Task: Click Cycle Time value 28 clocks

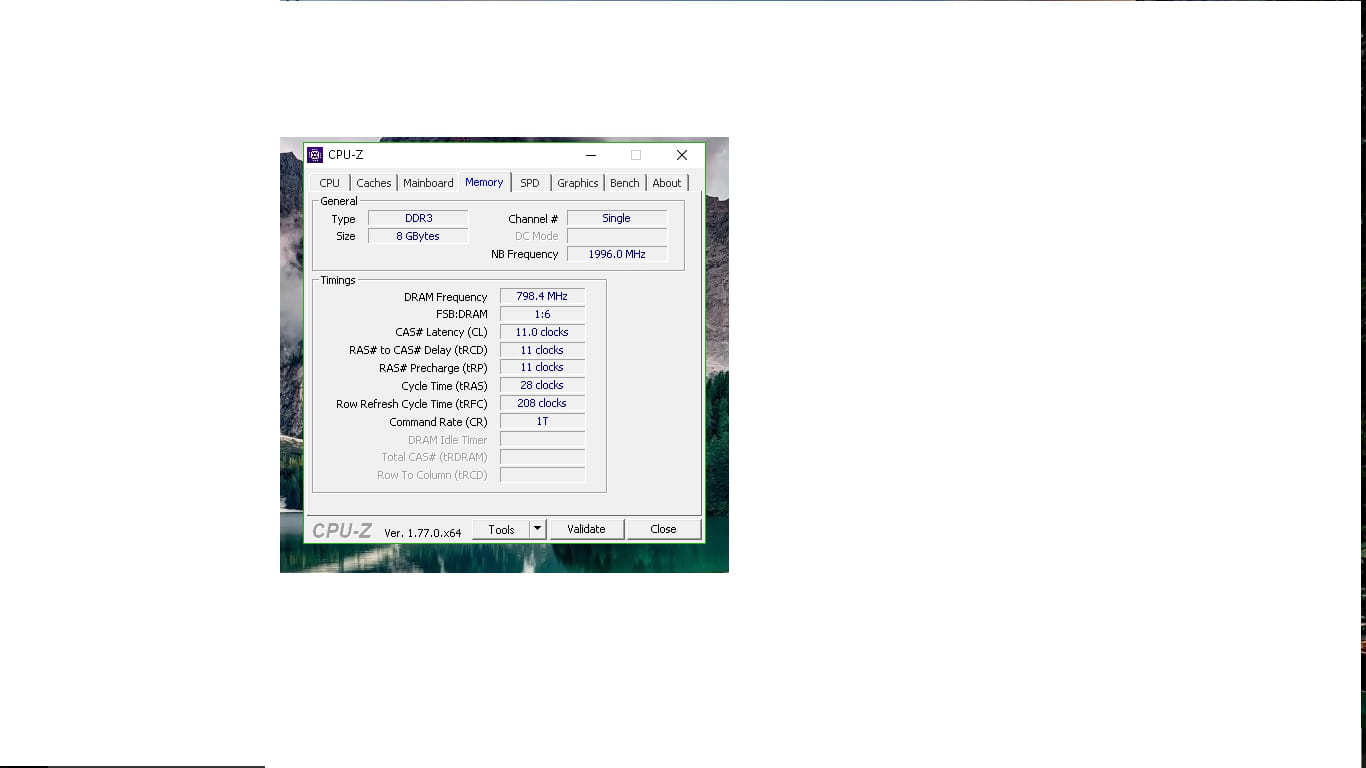Action: click(542, 385)
